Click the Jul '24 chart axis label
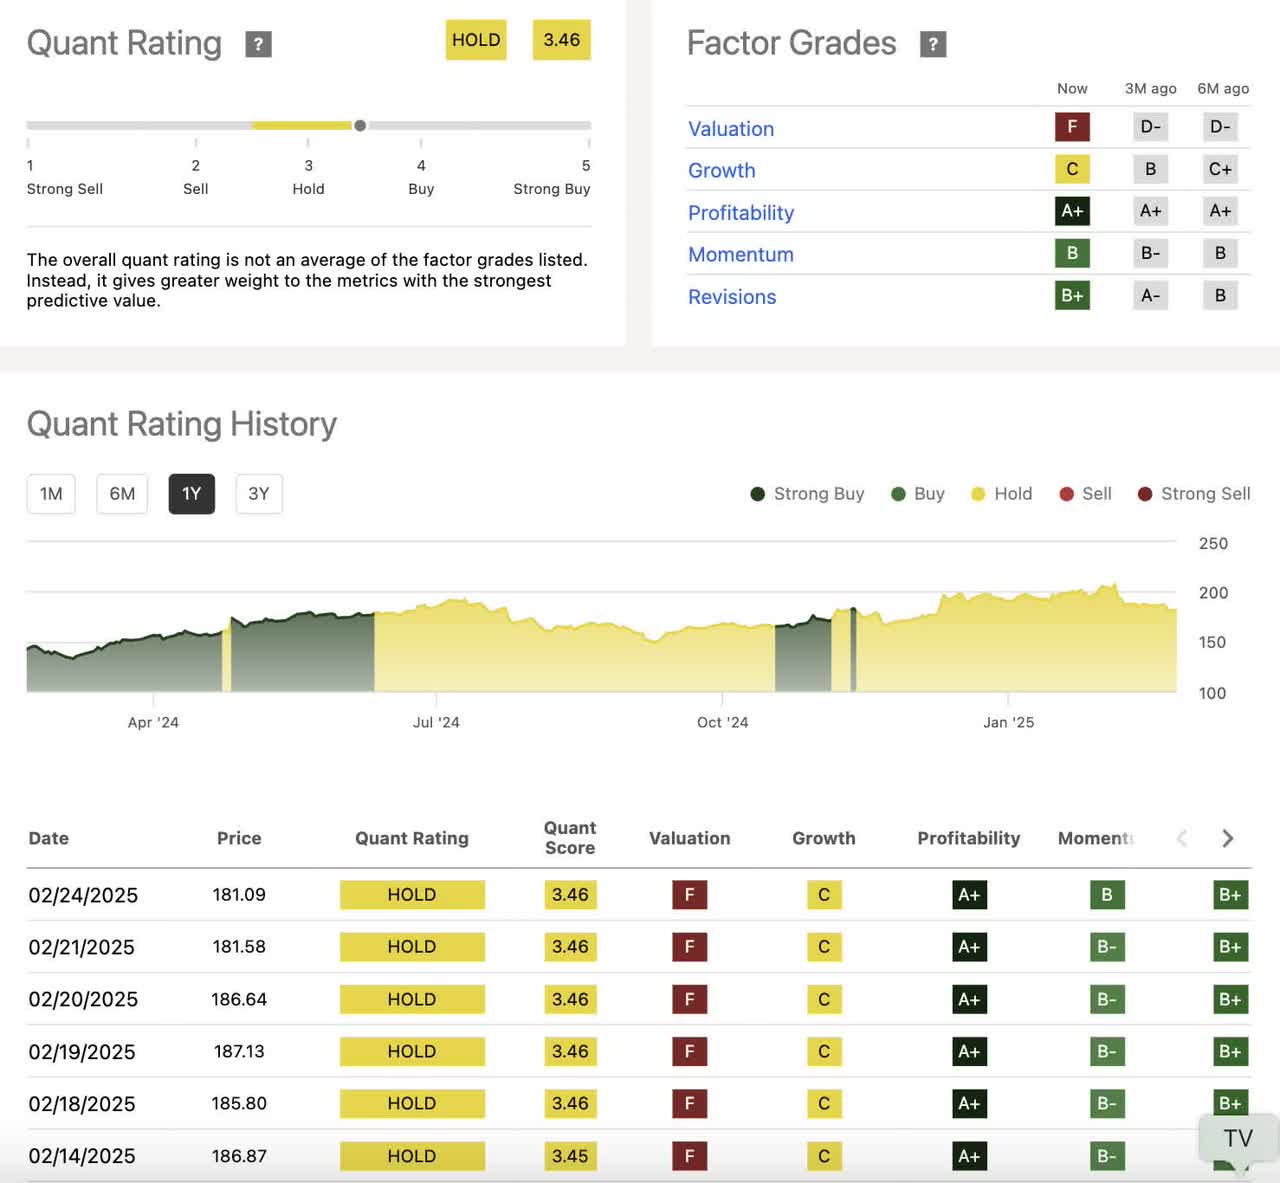 [436, 722]
